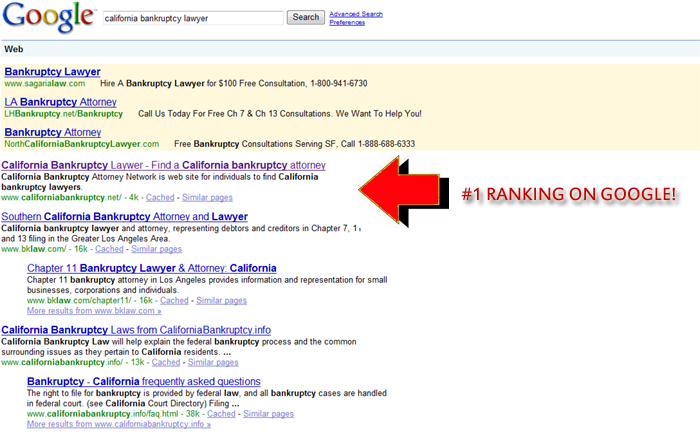Screen dimensions: 700x434
Task: Open Bankruptcy - California frequently asked questions result
Action: (143, 381)
